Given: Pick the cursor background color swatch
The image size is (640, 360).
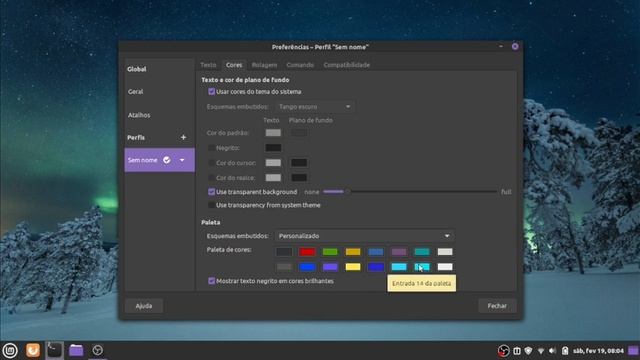Looking at the screenshot, I should pos(299,163).
